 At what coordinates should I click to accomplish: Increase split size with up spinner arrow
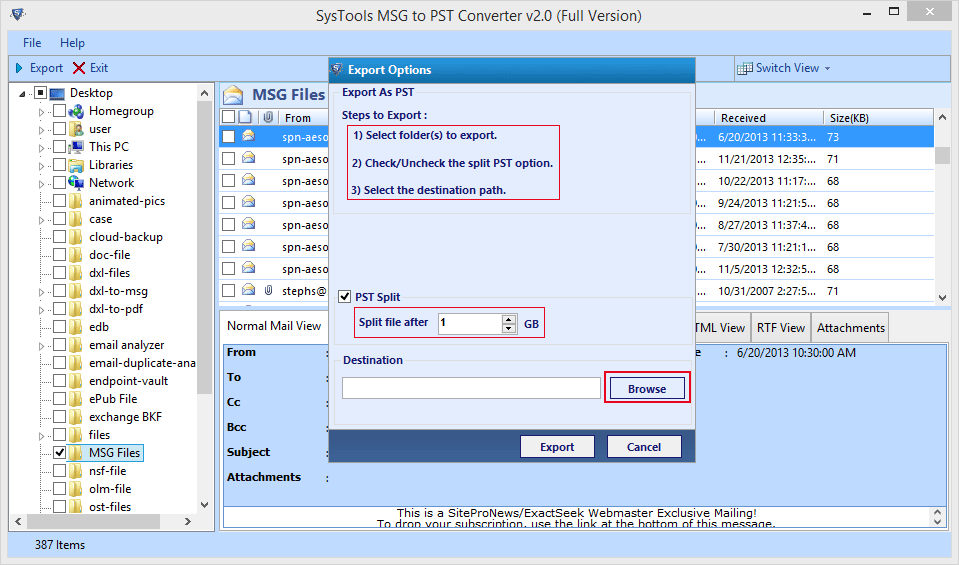(509, 319)
